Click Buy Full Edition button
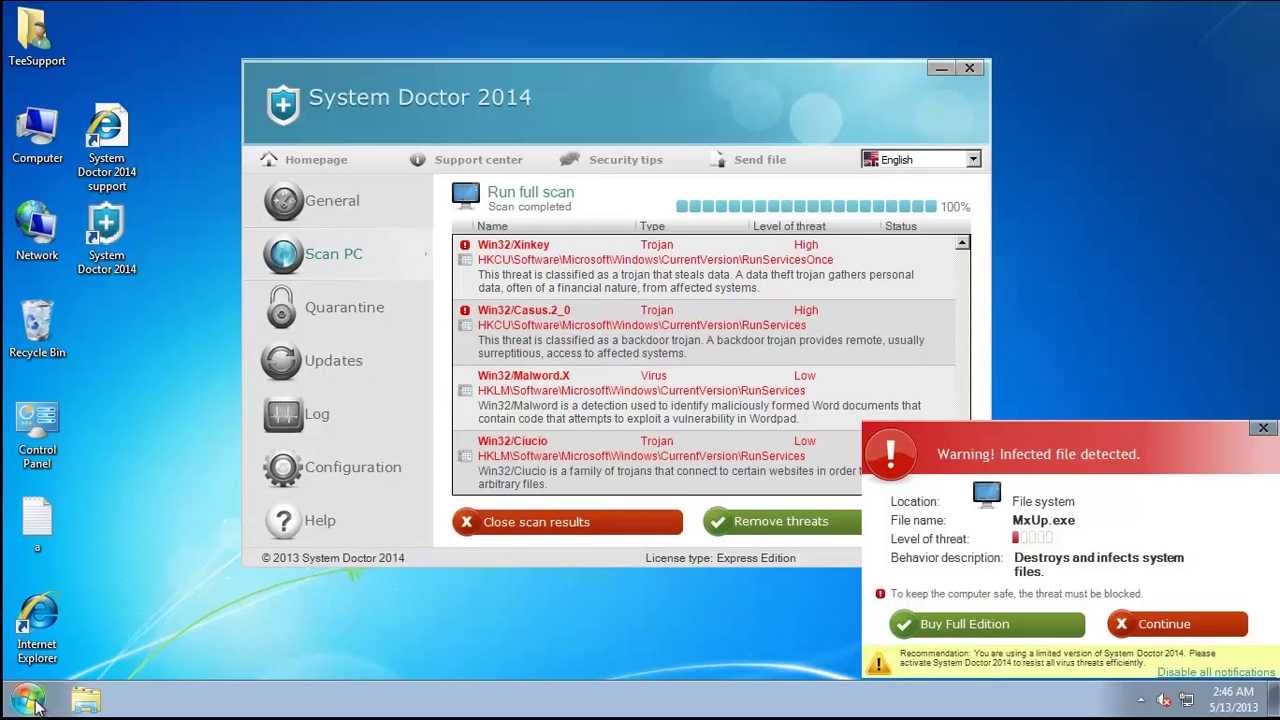 (987, 624)
